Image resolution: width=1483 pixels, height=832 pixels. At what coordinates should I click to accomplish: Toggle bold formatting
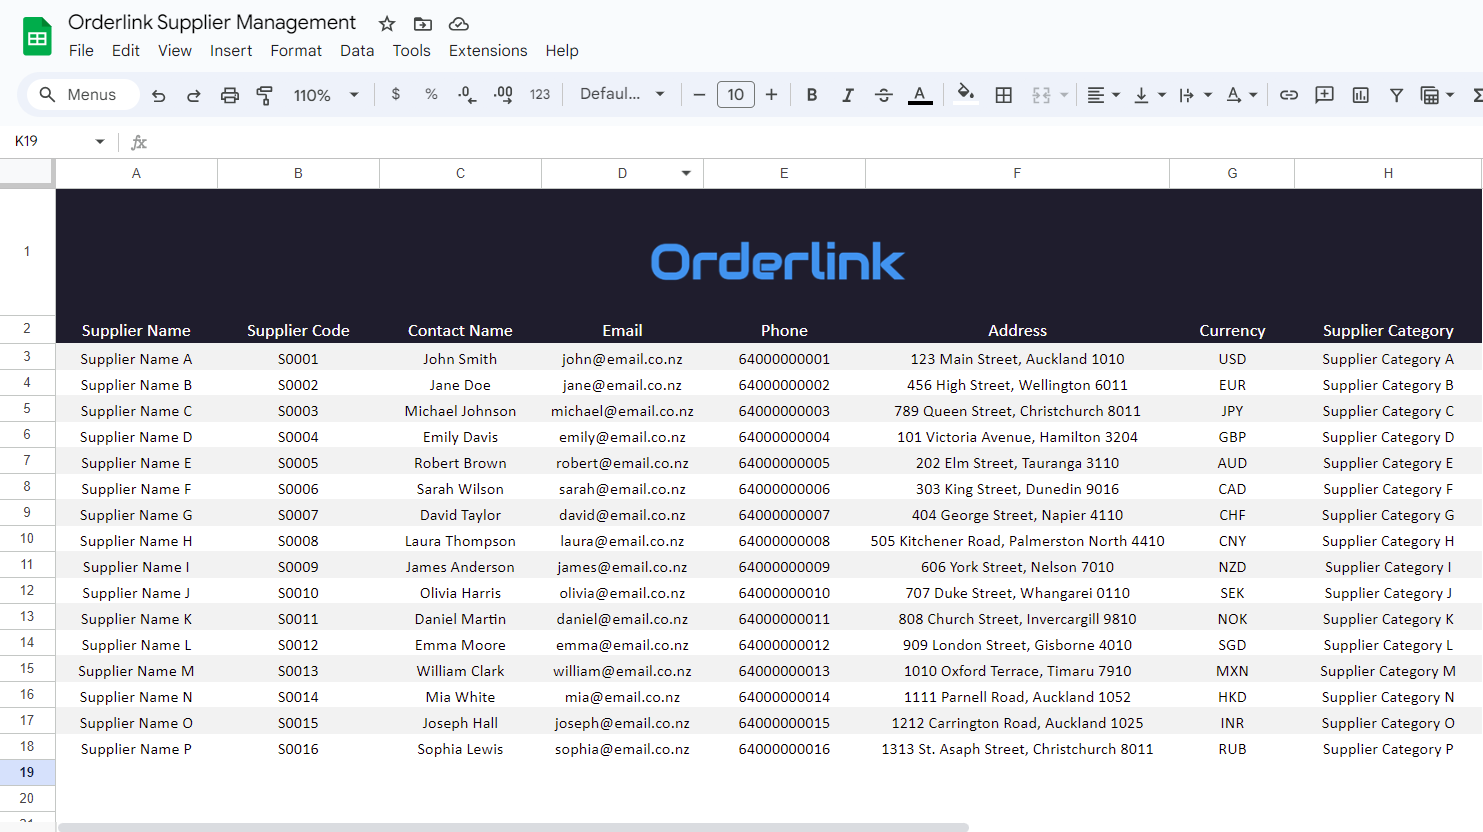pyautogui.click(x=812, y=94)
